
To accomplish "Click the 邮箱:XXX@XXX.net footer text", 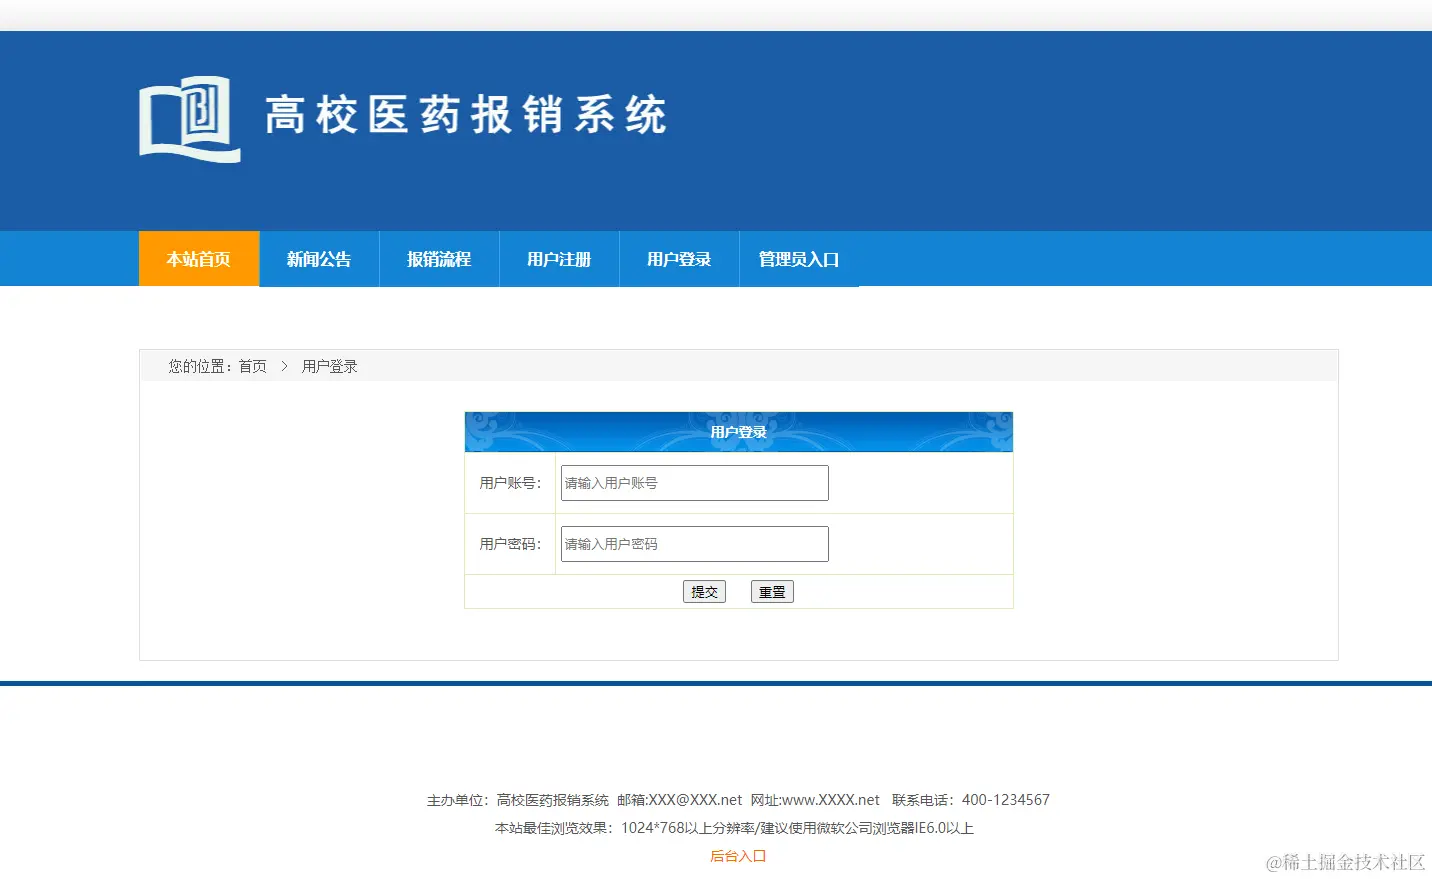I will coord(680,800).
